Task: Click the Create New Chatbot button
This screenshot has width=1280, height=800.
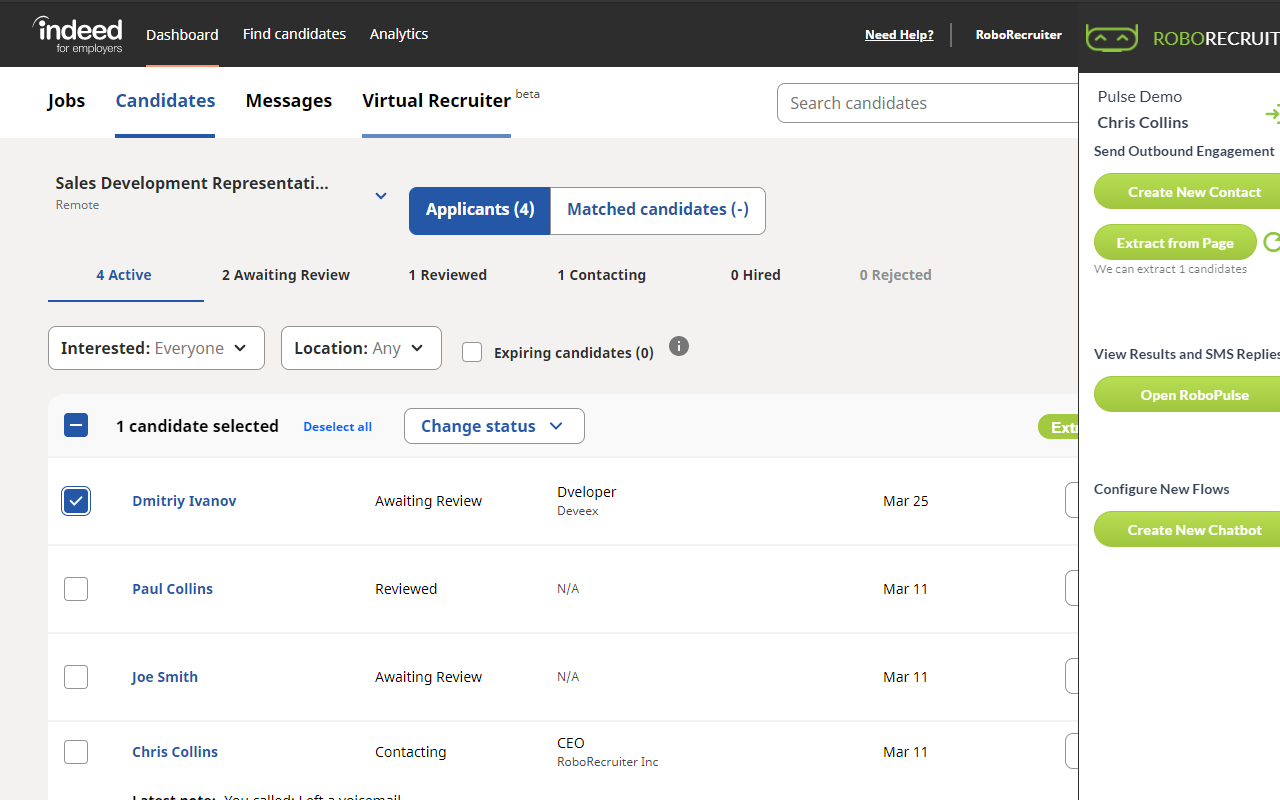Action: point(1187,530)
